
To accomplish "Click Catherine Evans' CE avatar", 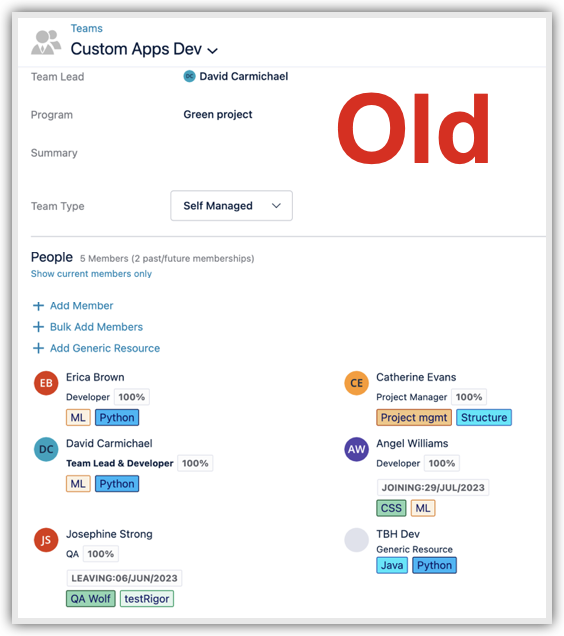I will [356, 383].
